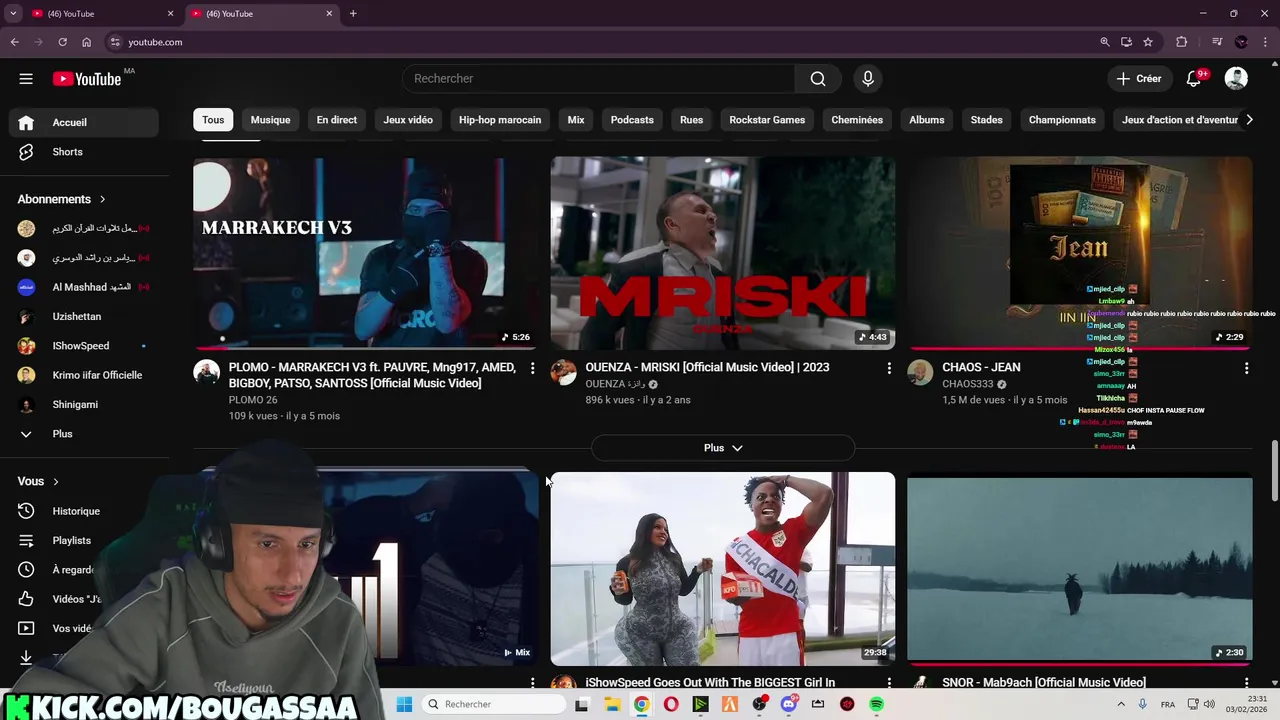Expand more subscriptions with Plus

83,434
